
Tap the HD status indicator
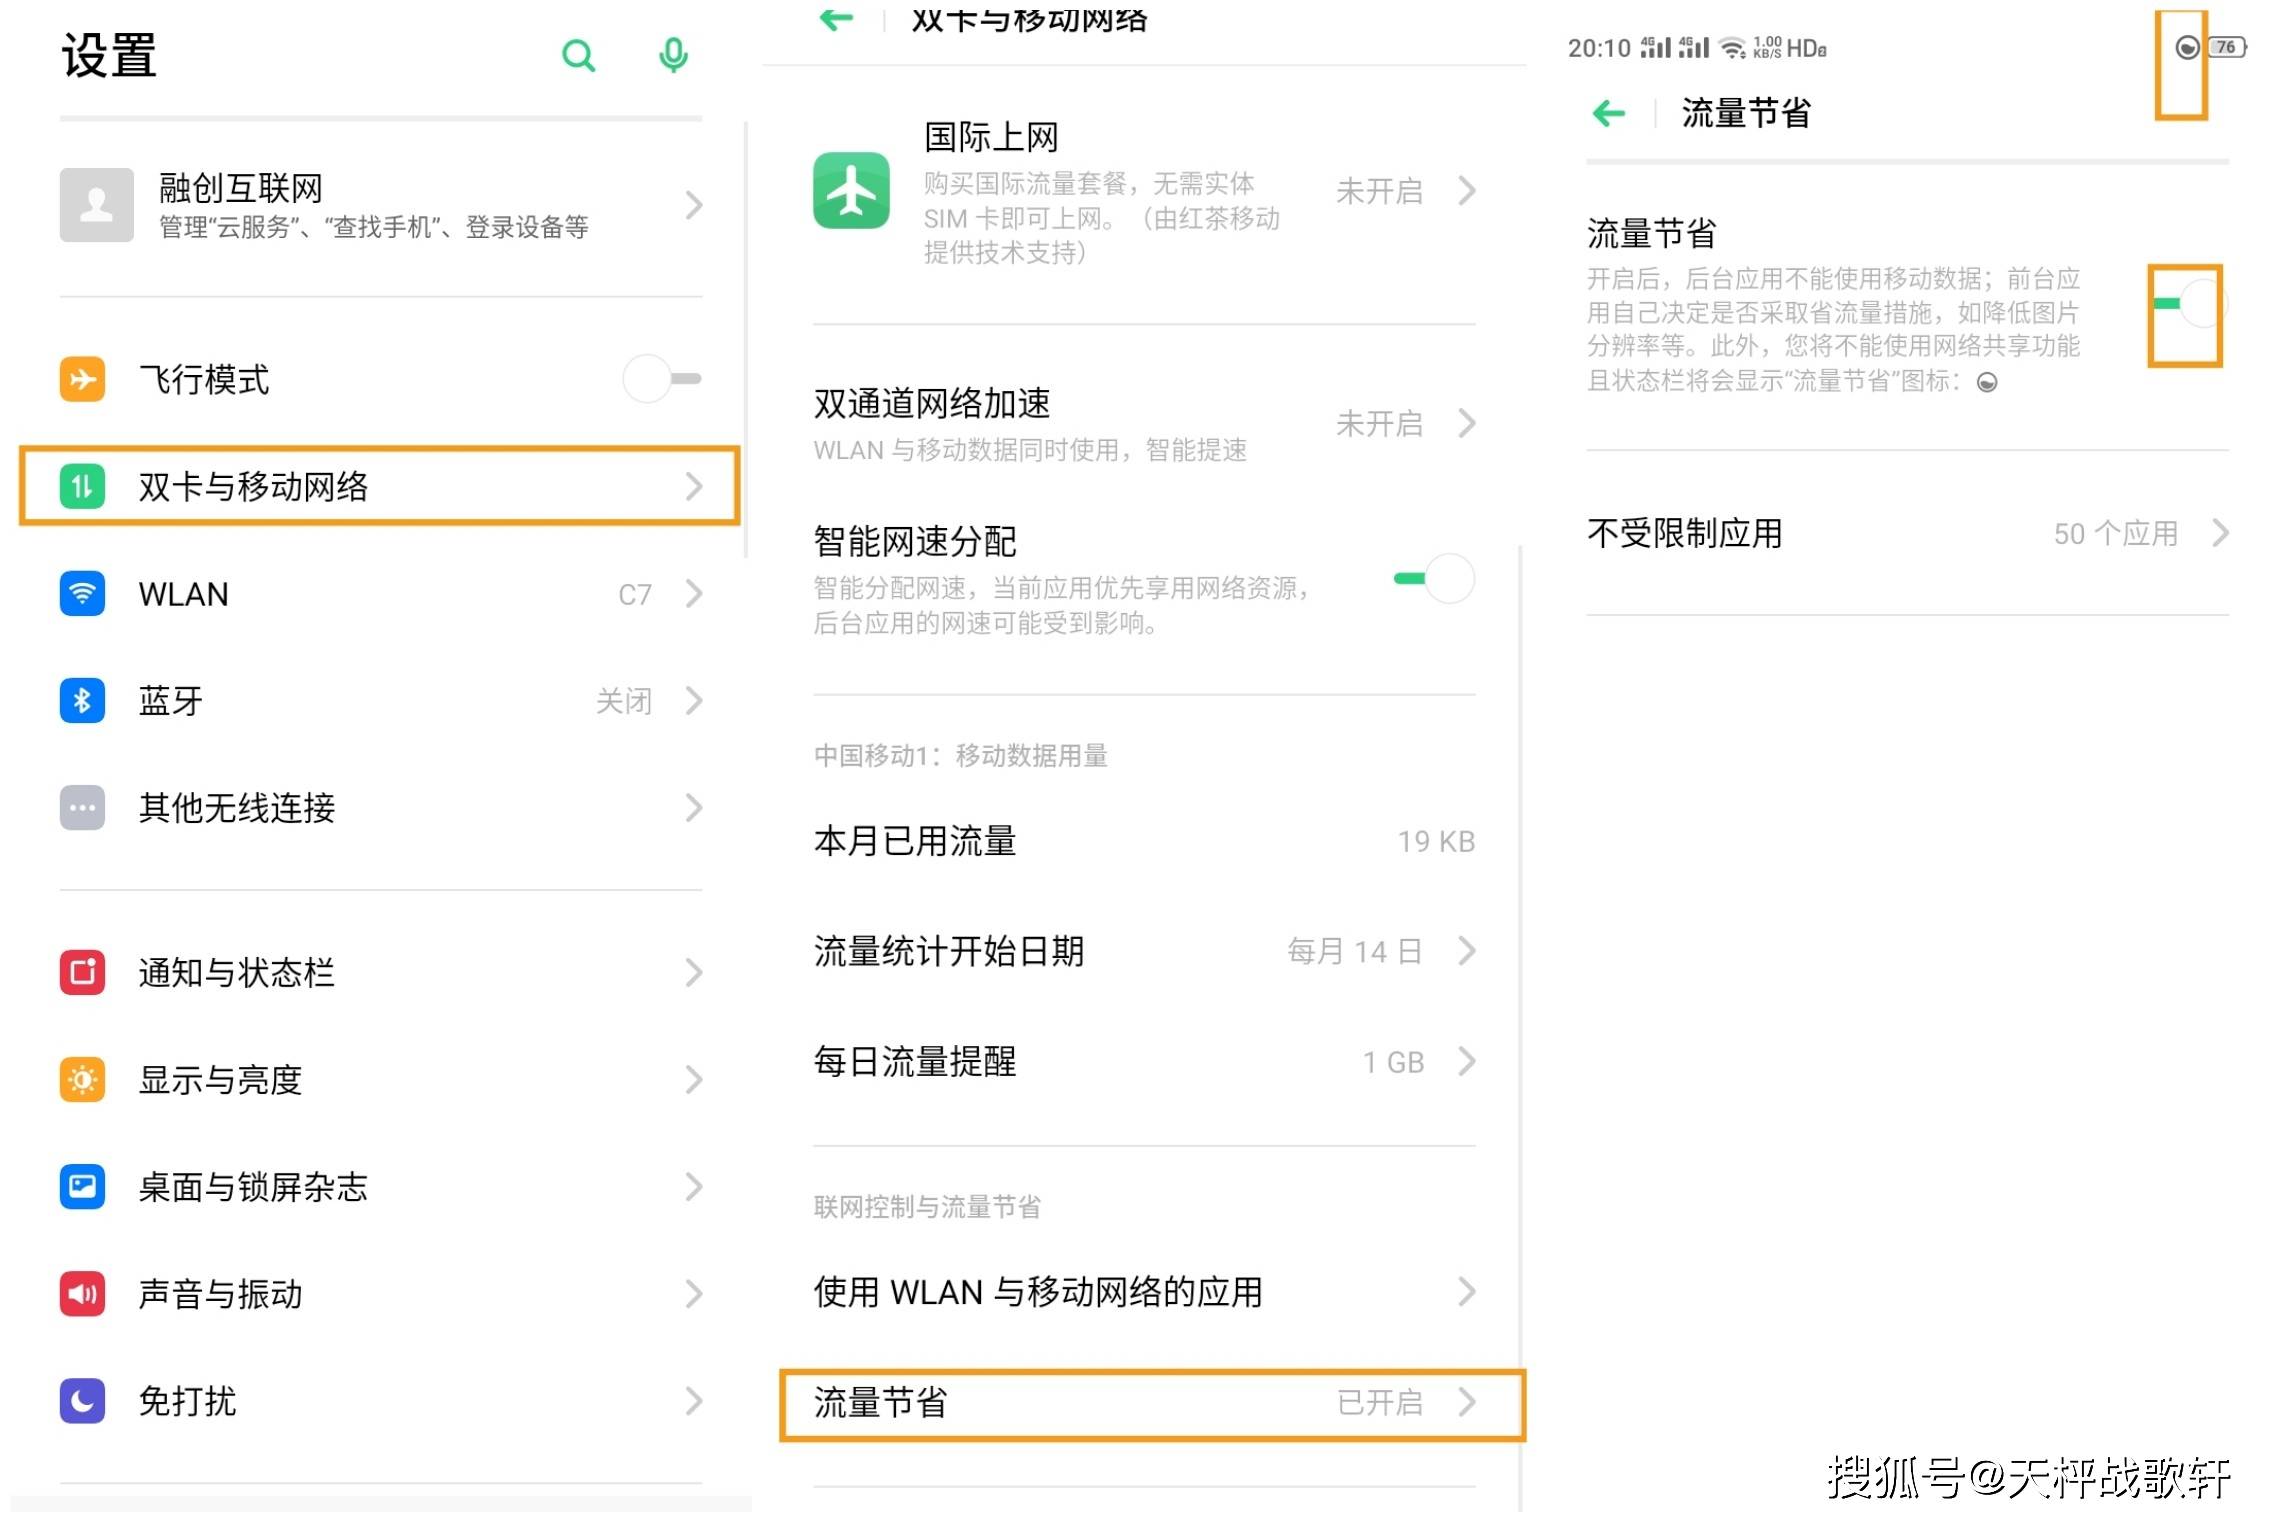(1806, 48)
